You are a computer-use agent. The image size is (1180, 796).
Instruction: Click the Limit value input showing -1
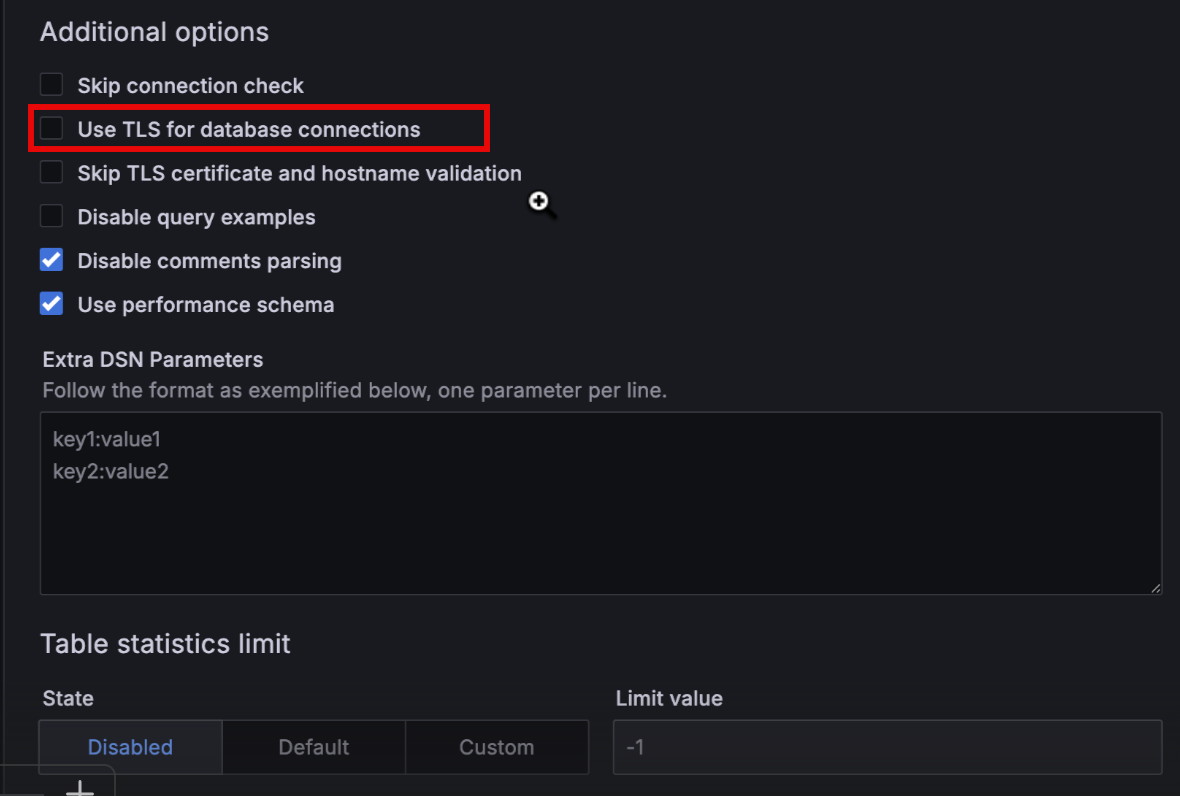(886, 746)
